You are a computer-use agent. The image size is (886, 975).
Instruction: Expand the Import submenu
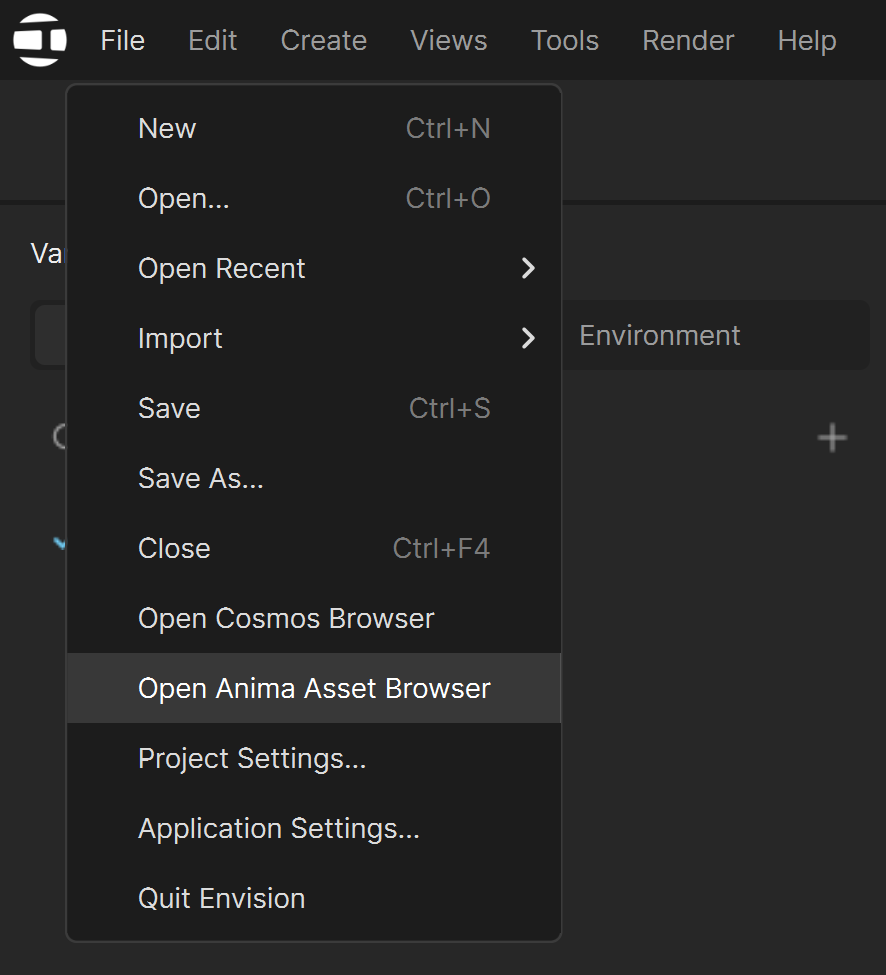click(x=314, y=338)
